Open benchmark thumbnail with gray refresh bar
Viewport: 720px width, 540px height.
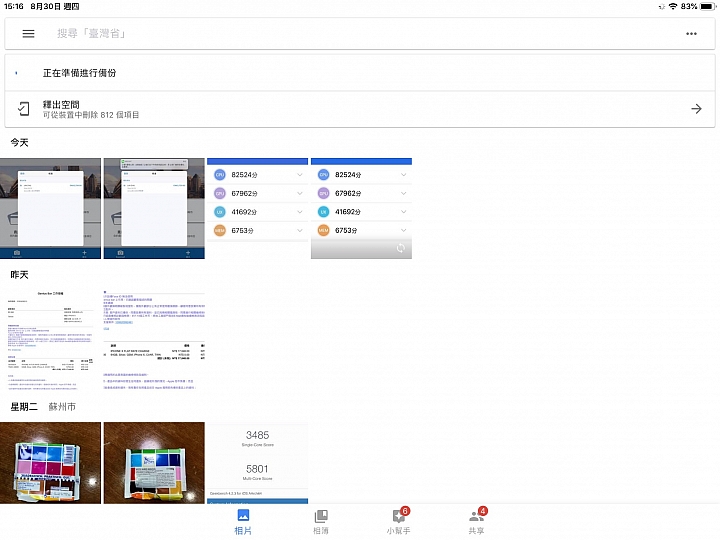[x=361, y=208]
